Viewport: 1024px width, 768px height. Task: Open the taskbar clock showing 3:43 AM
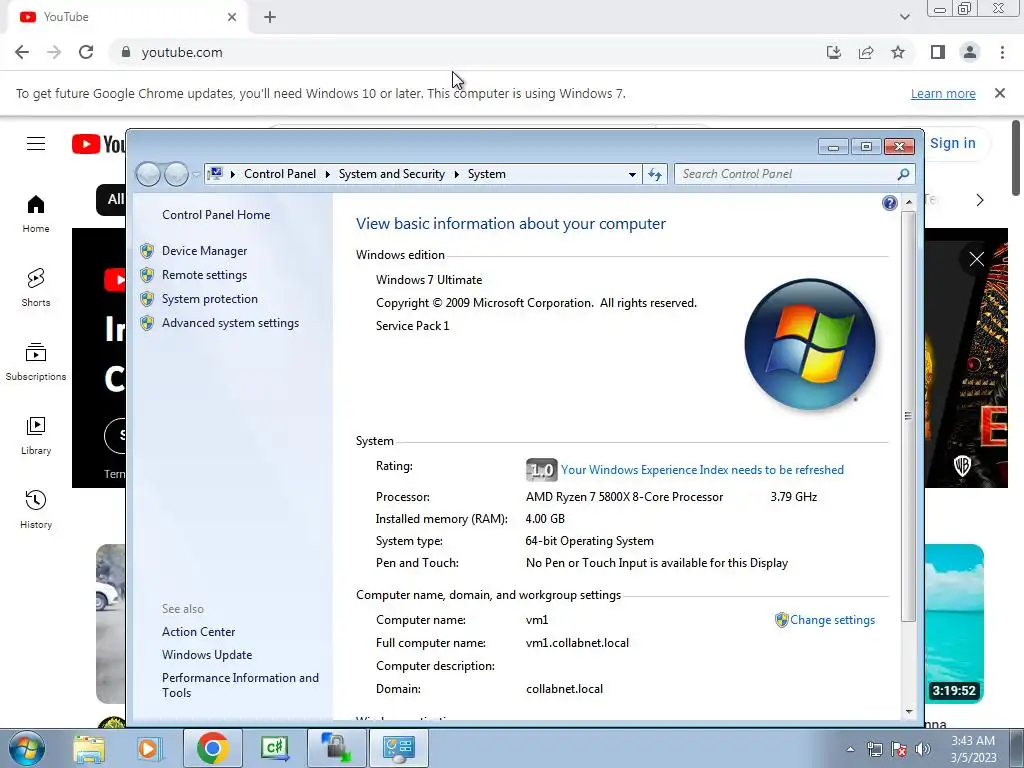click(973, 749)
